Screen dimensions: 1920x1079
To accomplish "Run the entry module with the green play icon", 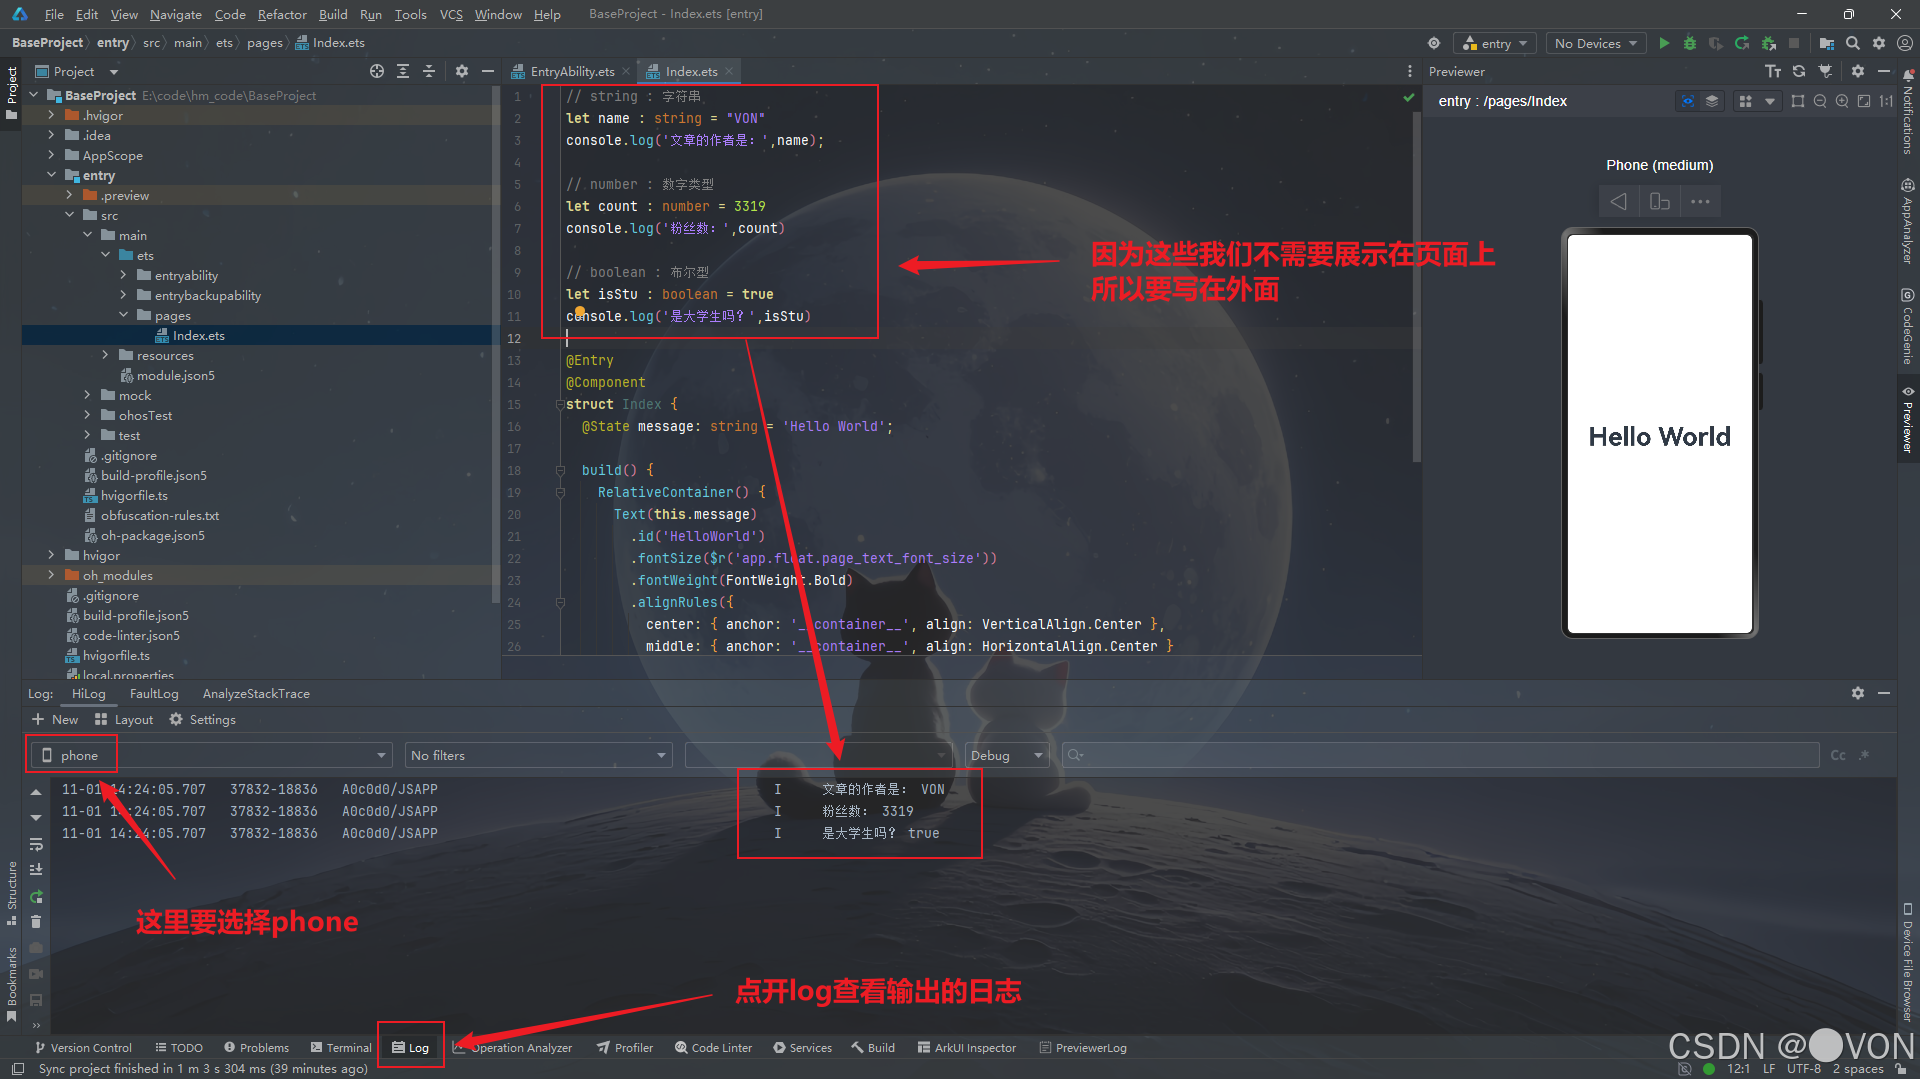I will point(1664,43).
